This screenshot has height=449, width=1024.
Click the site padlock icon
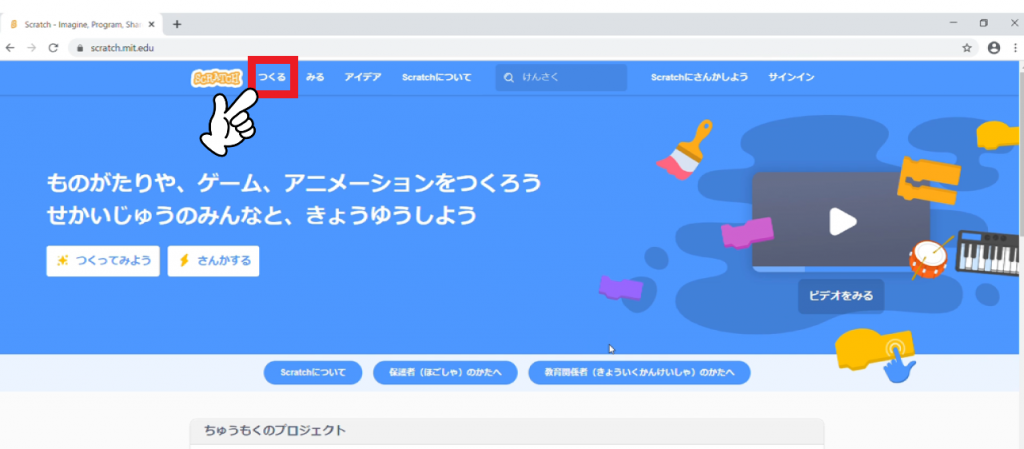coord(80,48)
